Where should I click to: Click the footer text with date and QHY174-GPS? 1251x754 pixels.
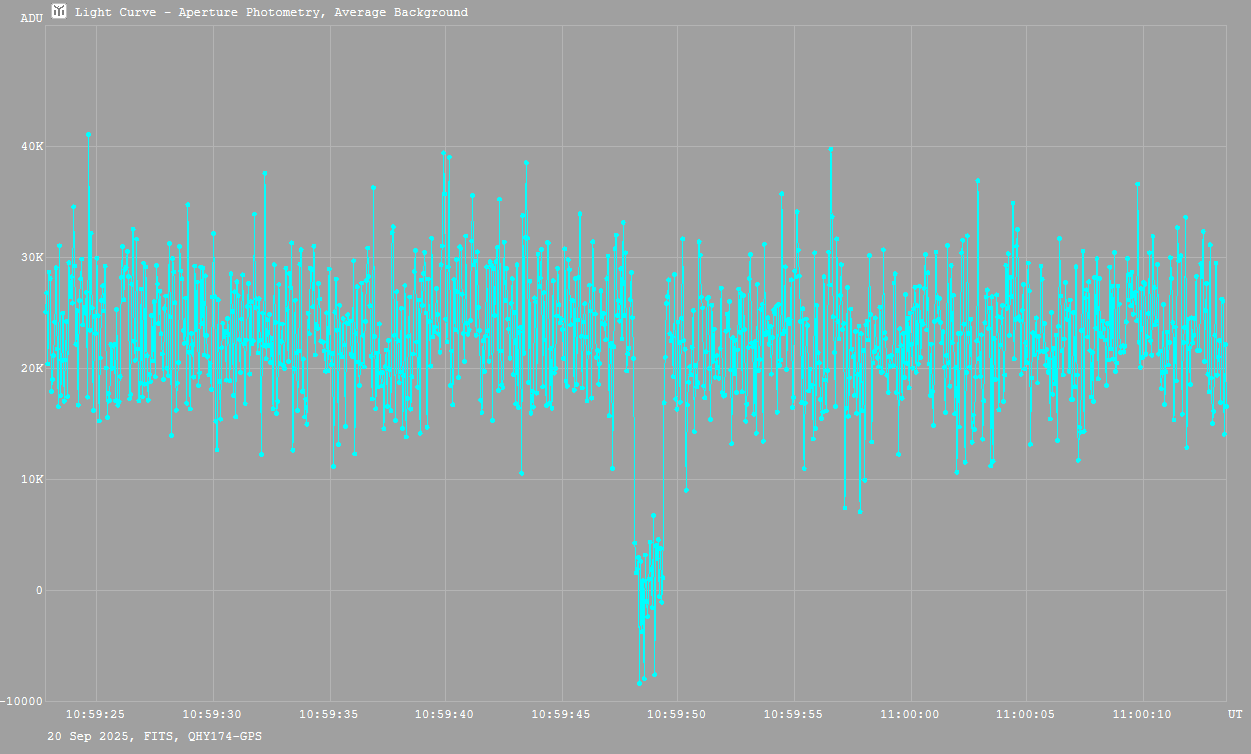tap(155, 736)
